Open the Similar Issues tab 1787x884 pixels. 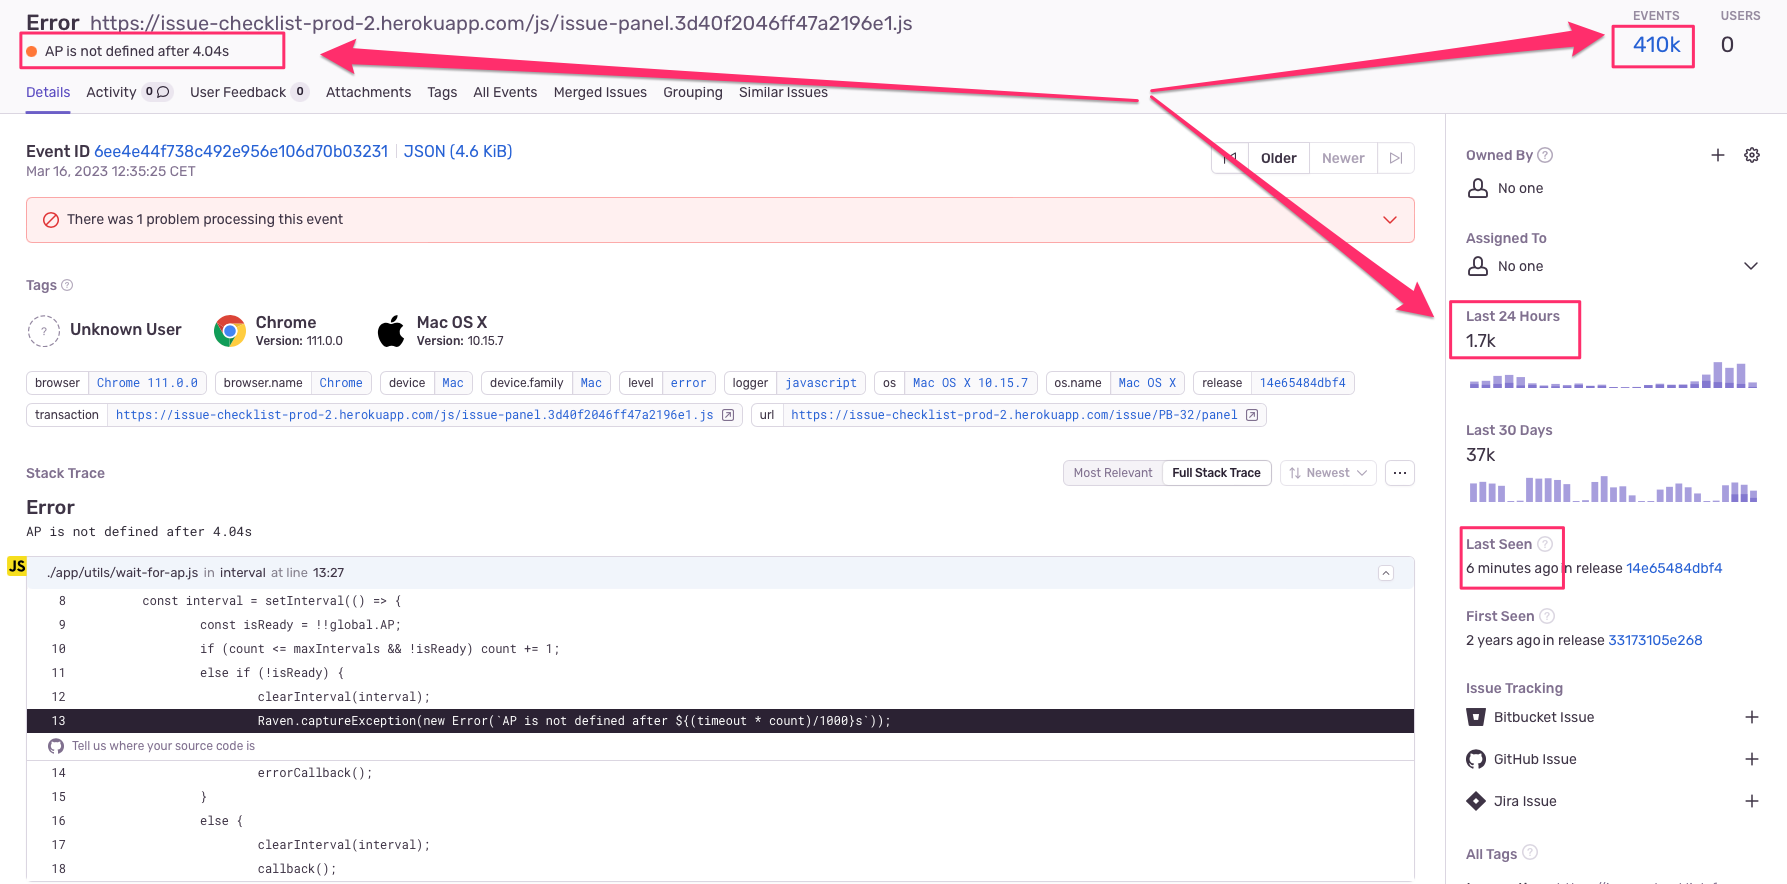[x=783, y=92]
